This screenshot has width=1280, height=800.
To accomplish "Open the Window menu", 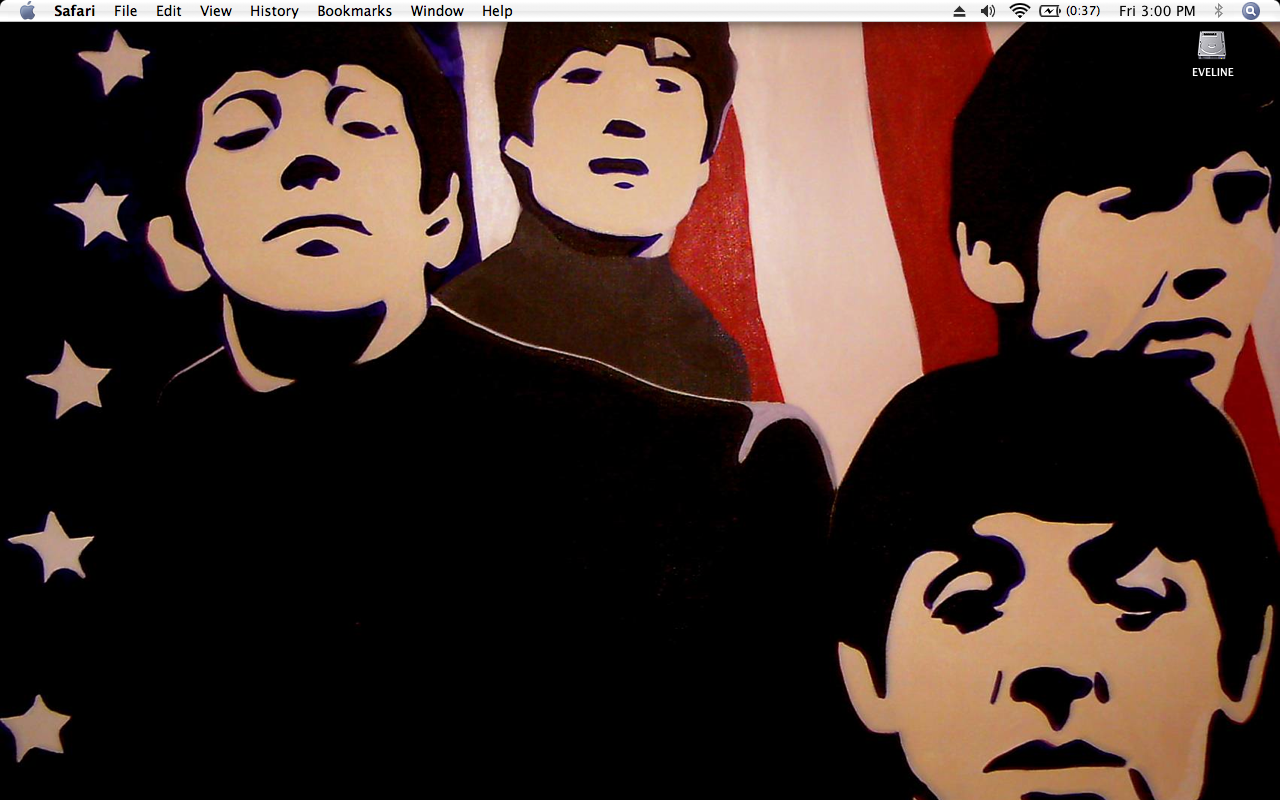I will [x=437, y=11].
